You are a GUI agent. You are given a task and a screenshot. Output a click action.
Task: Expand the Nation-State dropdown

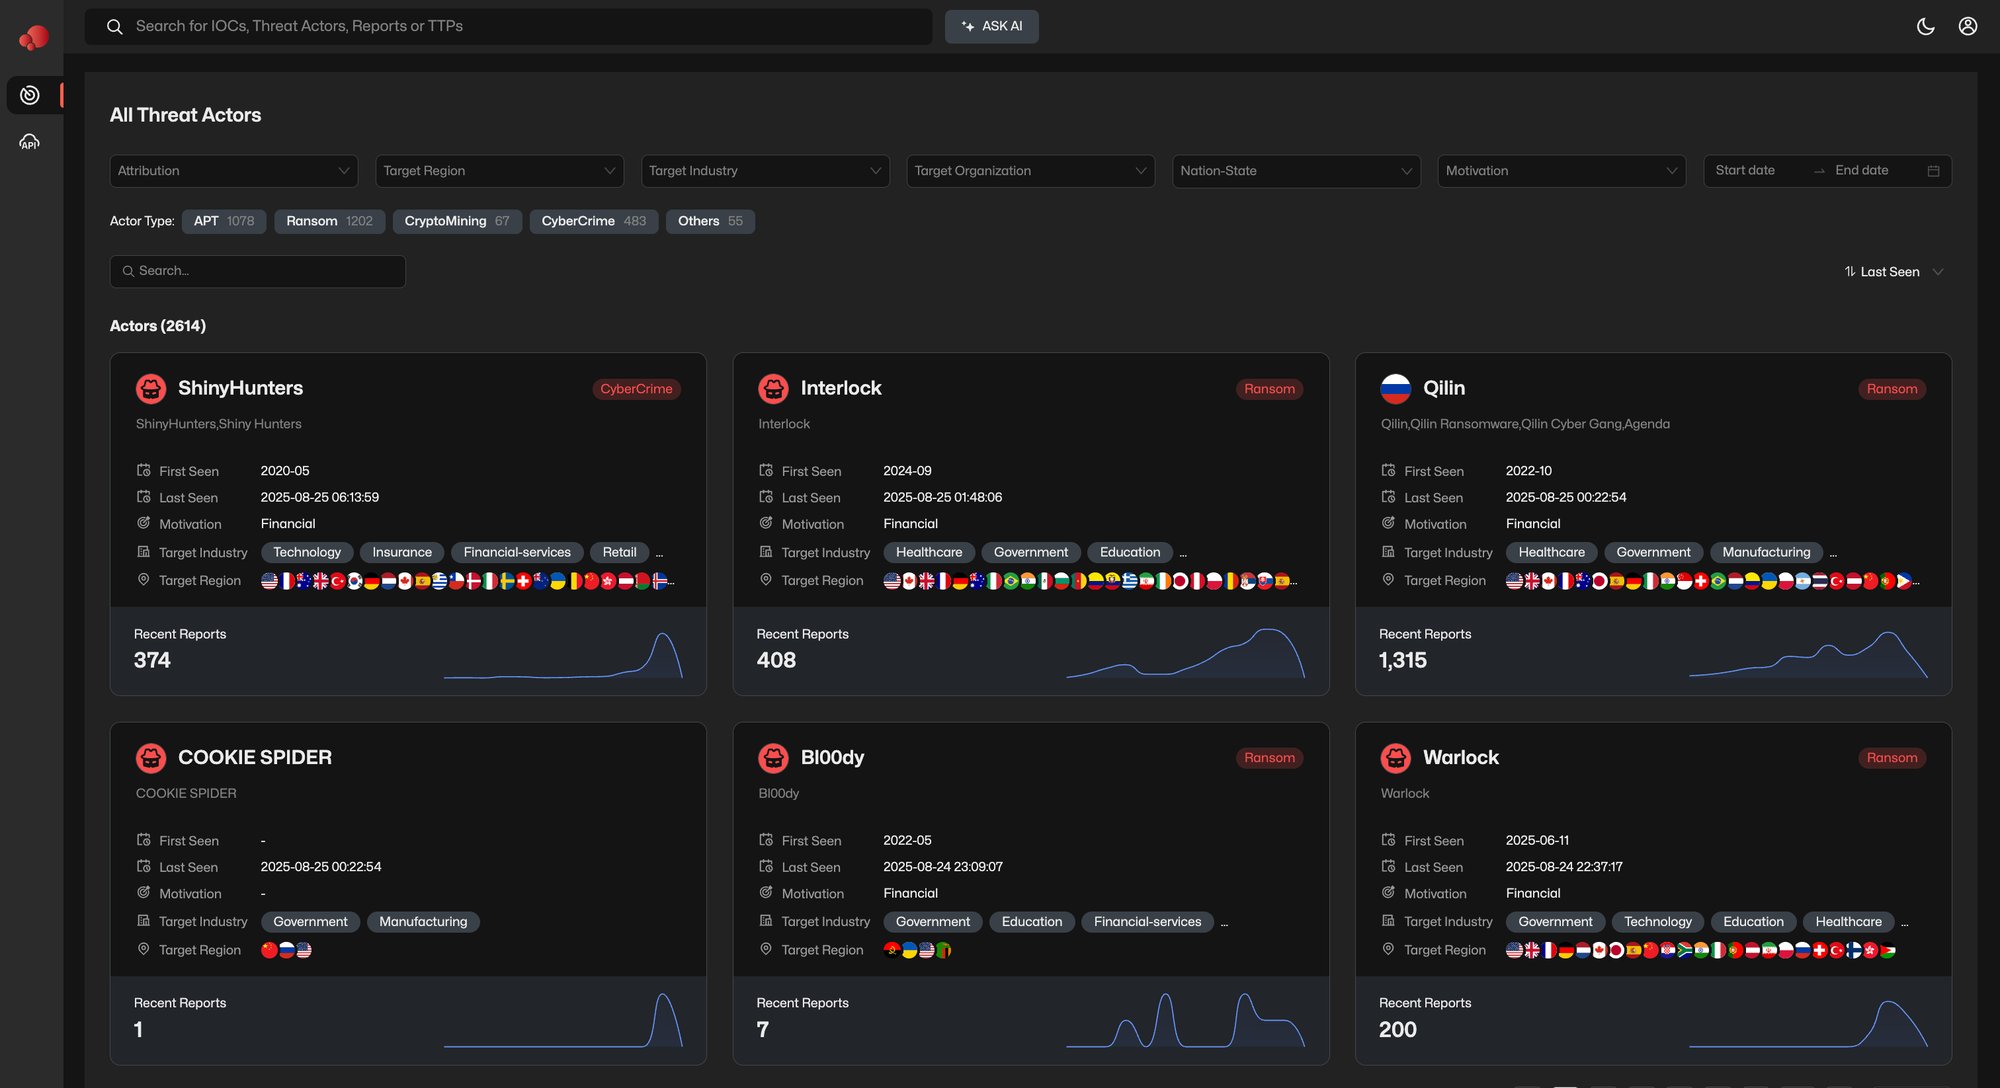1296,171
